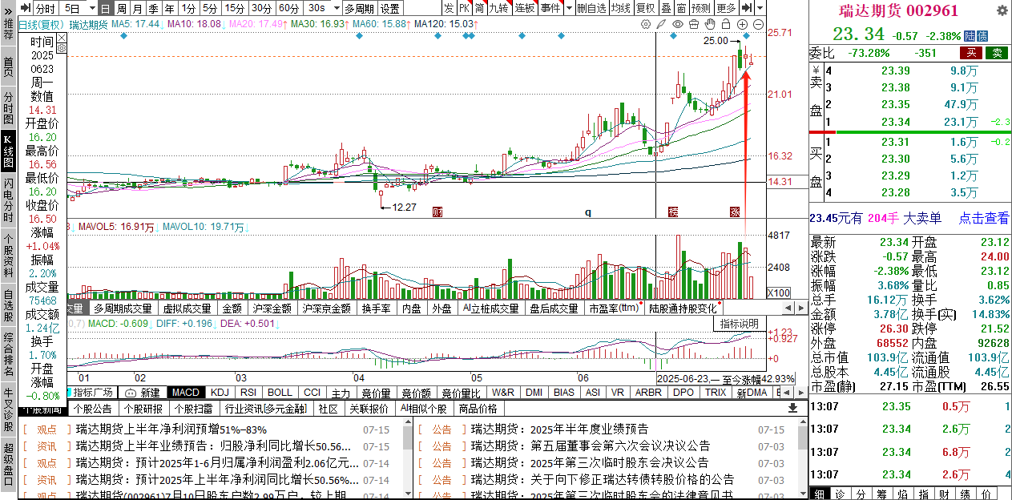Viewport: 1012px width, 500px height.
Task: Switch to 个股公告 announcements tab
Action: point(92,408)
